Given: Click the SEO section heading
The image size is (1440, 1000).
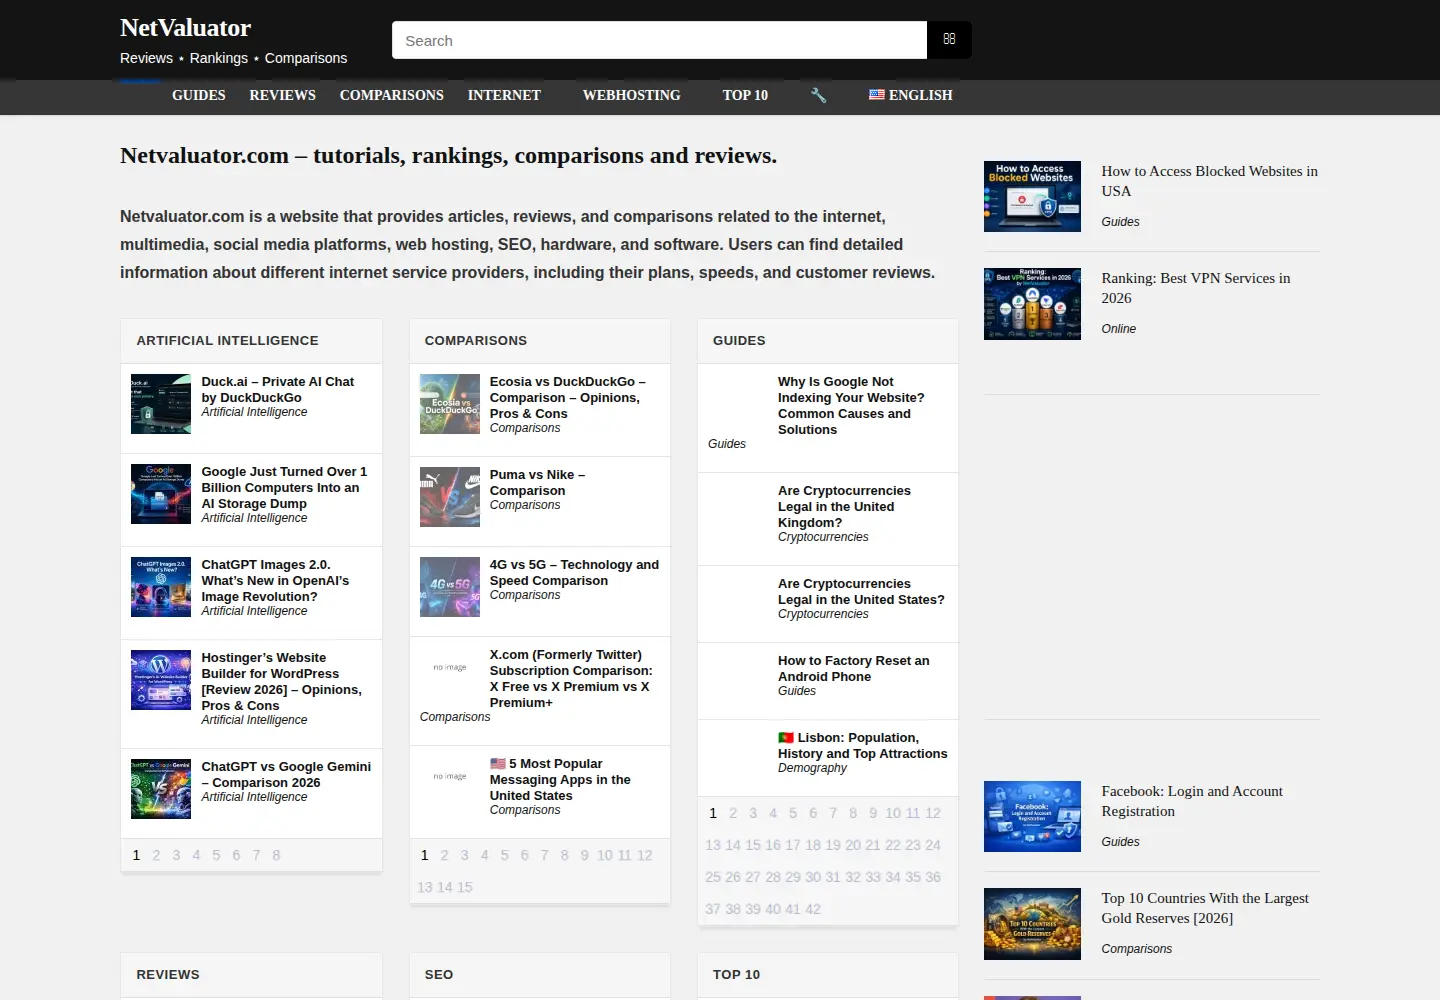Looking at the screenshot, I should click(439, 974).
